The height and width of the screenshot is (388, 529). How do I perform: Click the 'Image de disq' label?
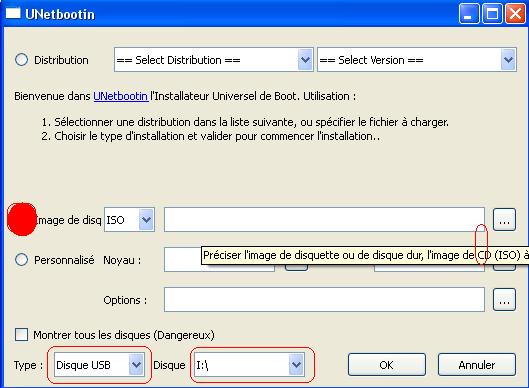[x=68, y=220]
